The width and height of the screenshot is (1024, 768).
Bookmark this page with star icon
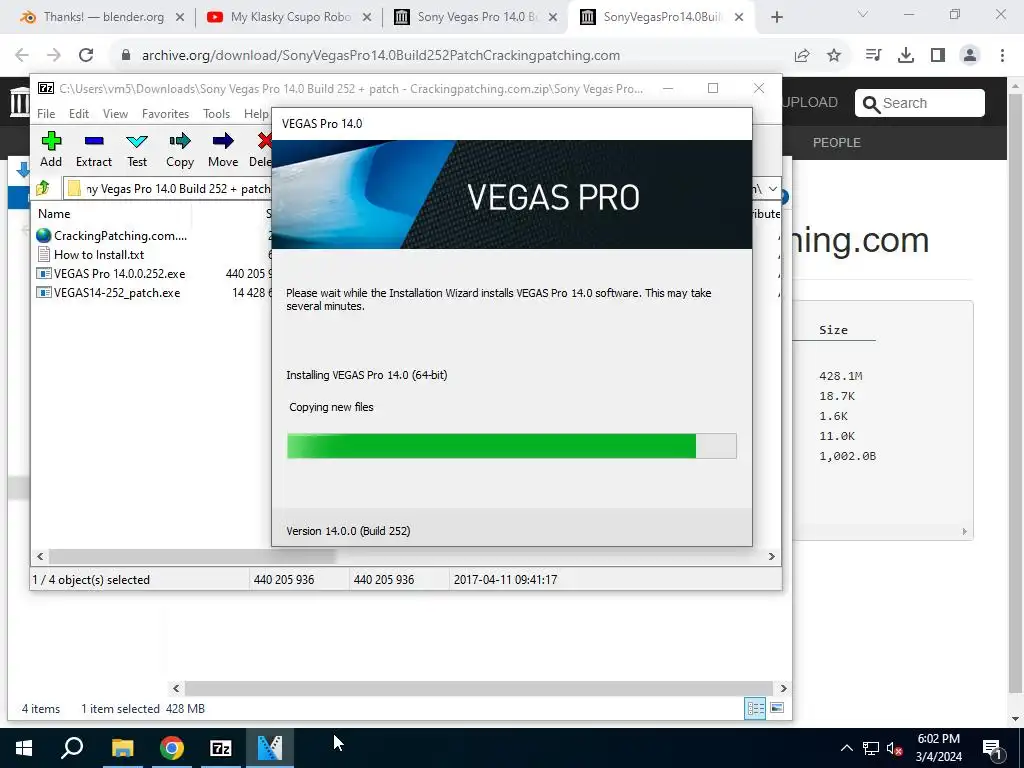(x=834, y=56)
